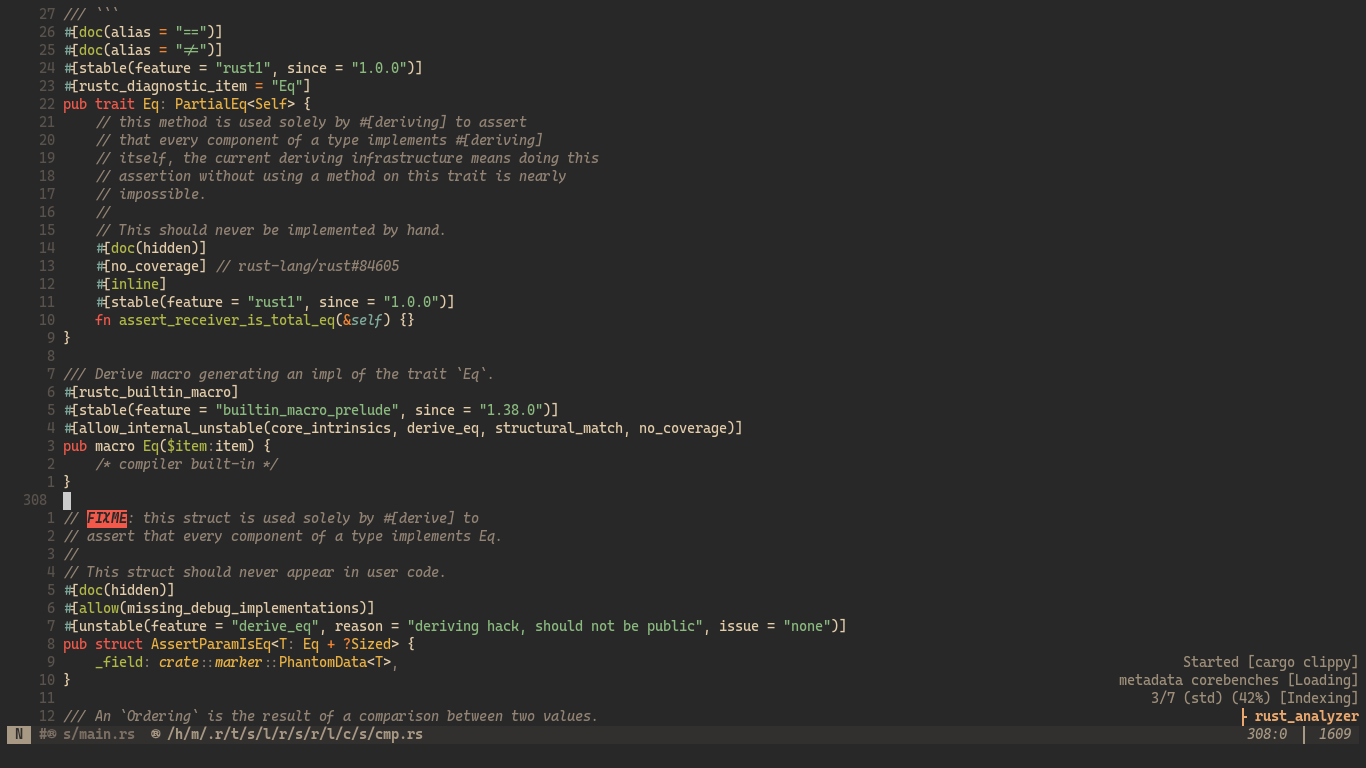Screen dimensions: 1366x768
Task: Place cursor on the doc alias "≠" attribute
Action: tap(143, 50)
